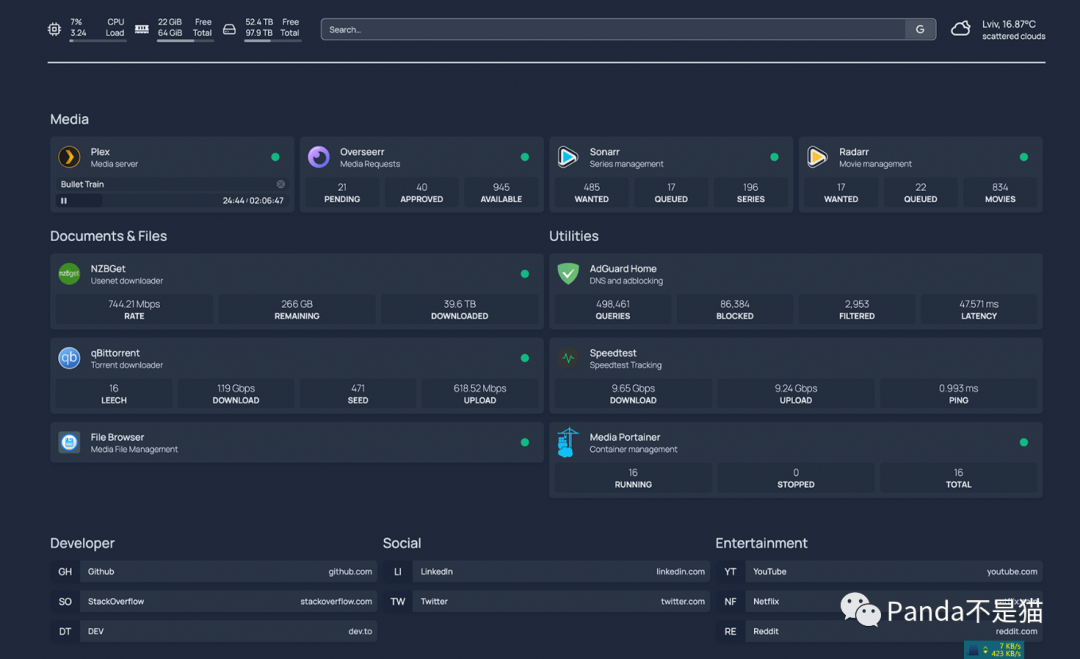Image resolution: width=1080 pixels, height=659 pixels.
Task: Focus the Search input field
Action: point(613,29)
